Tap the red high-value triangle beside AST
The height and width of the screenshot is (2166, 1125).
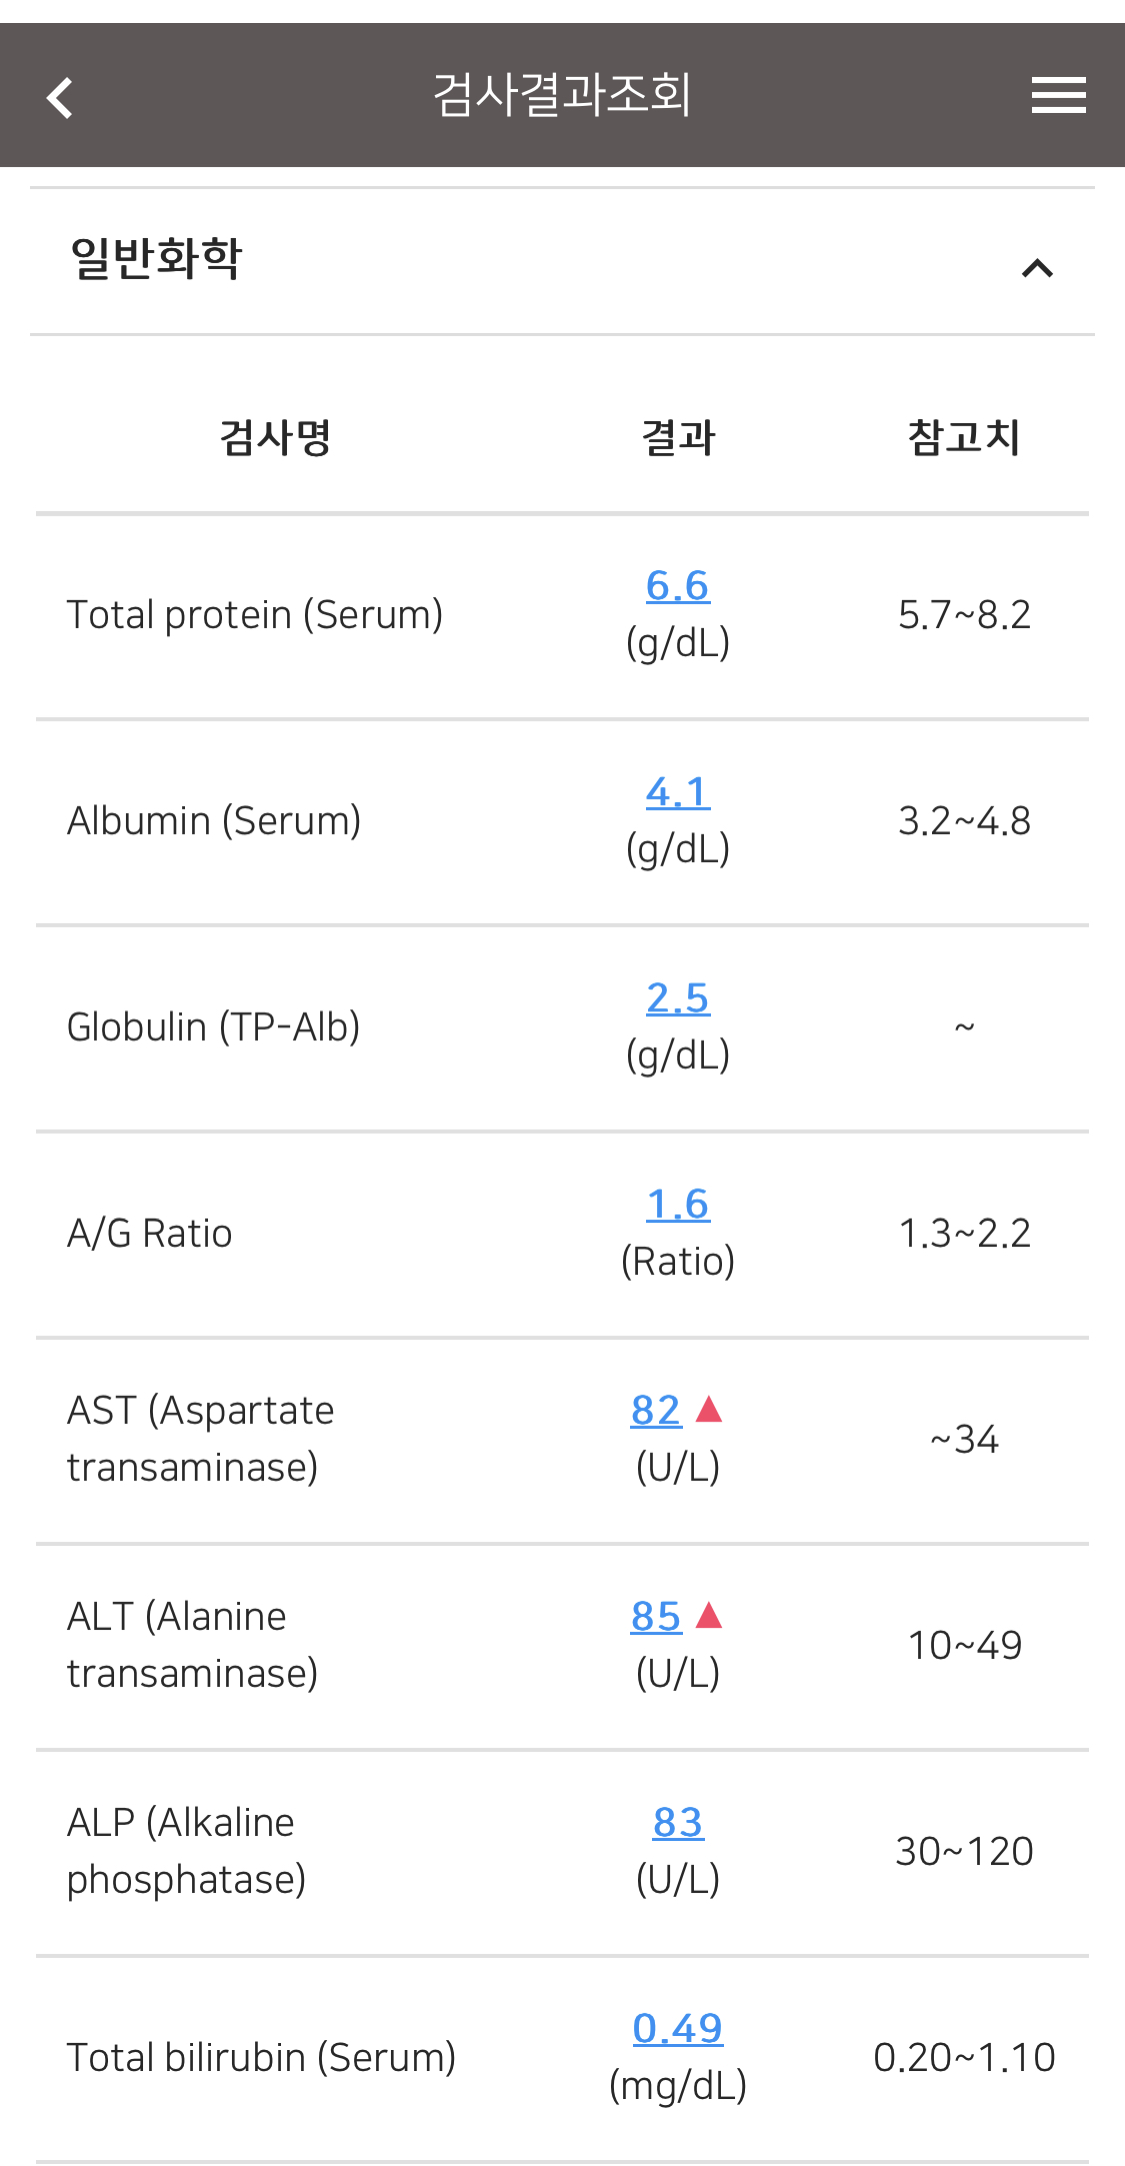(x=709, y=1409)
